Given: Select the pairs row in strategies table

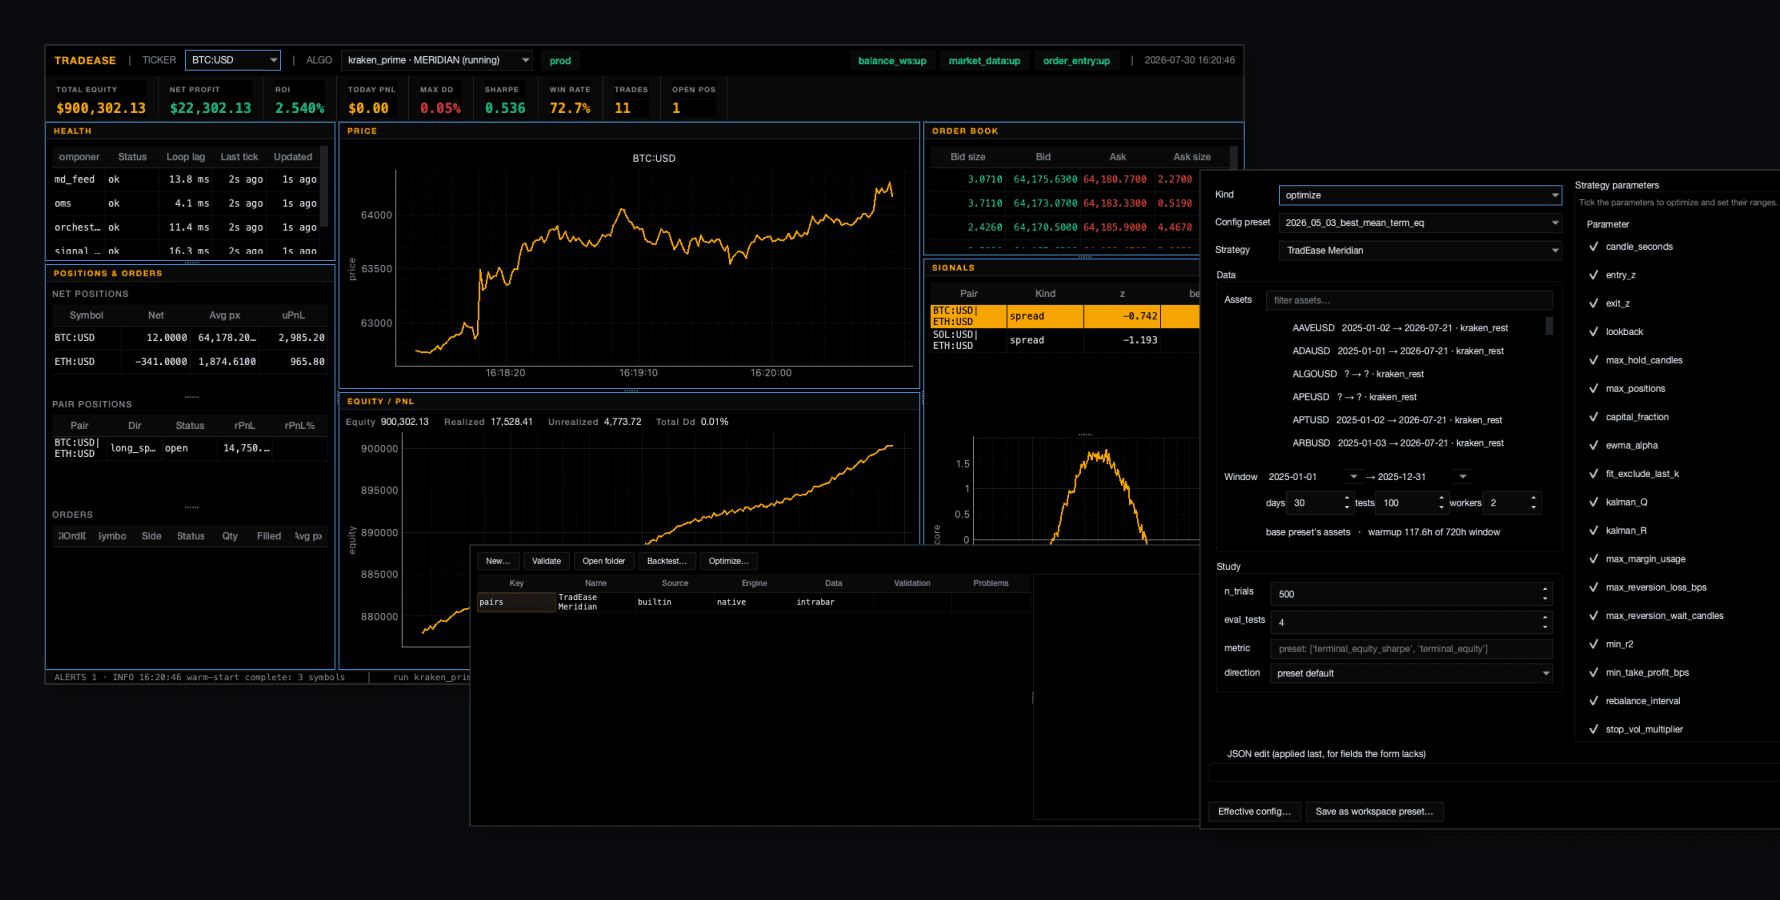Looking at the screenshot, I should pos(753,602).
